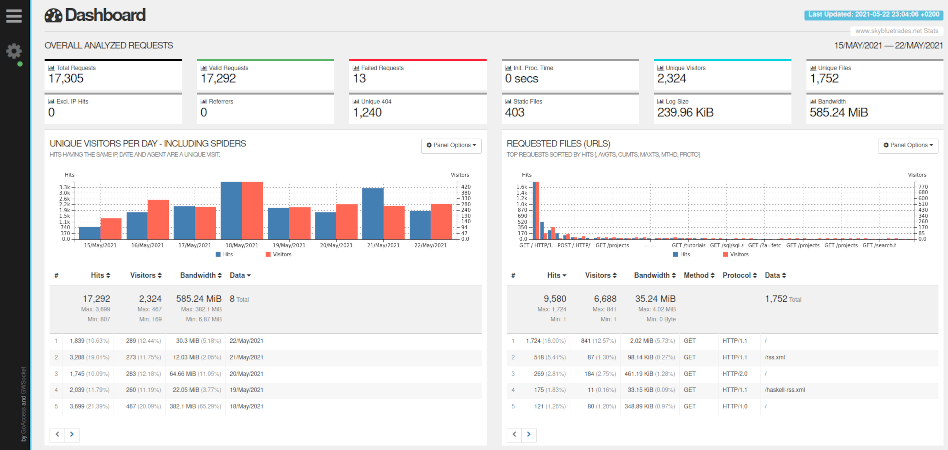Click the chart icon on Referrers card
948x450 pixels.
pyautogui.click(x=203, y=102)
